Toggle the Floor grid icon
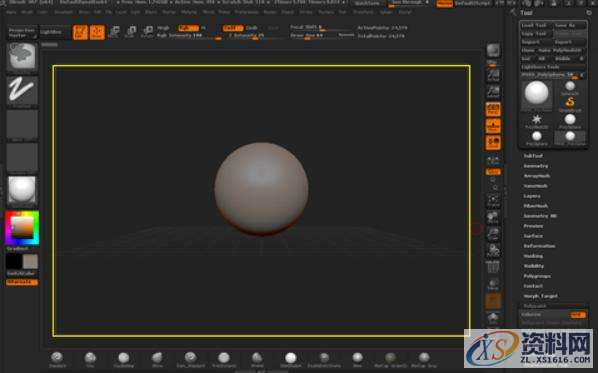Image resolution: width=598 pixels, height=373 pixels. coord(493,126)
